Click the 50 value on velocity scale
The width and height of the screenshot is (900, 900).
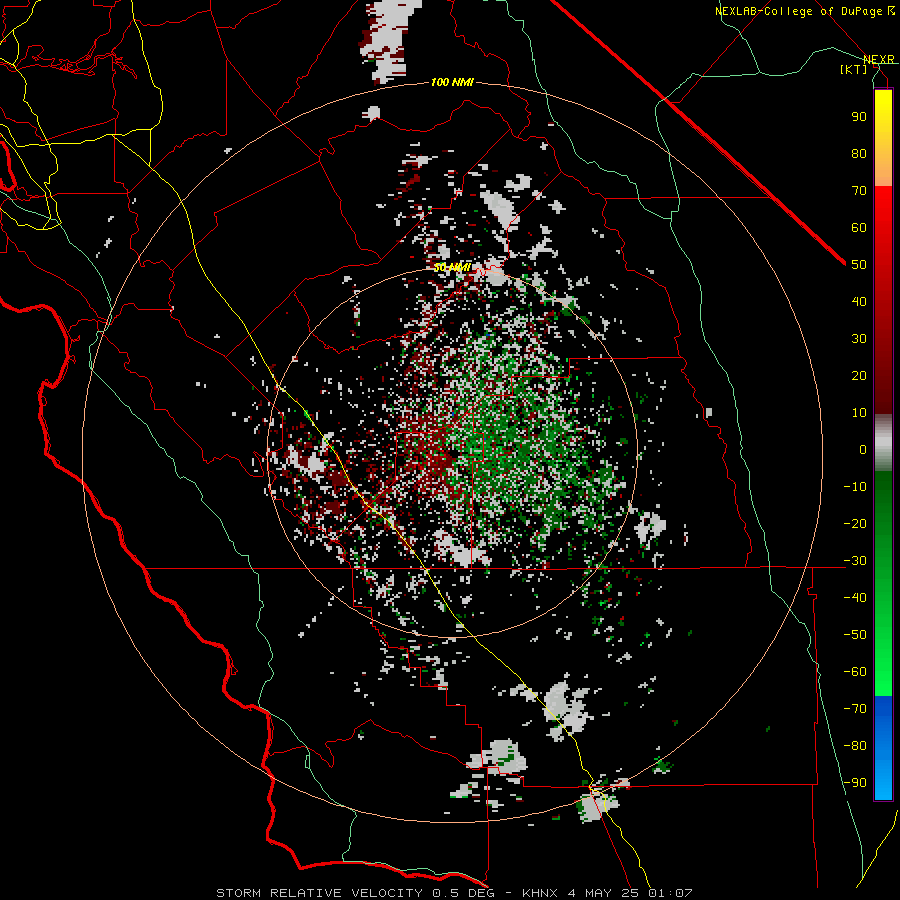pyautogui.click(x=859, y=265)
